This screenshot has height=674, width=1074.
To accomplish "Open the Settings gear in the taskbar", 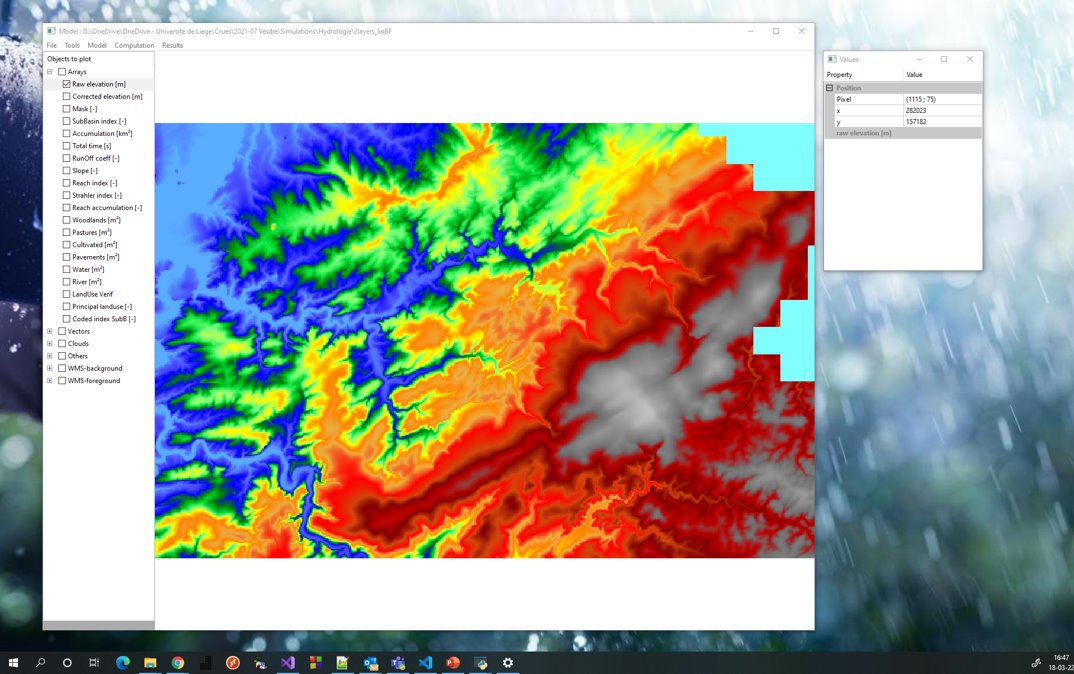I will tap(507, 662).
